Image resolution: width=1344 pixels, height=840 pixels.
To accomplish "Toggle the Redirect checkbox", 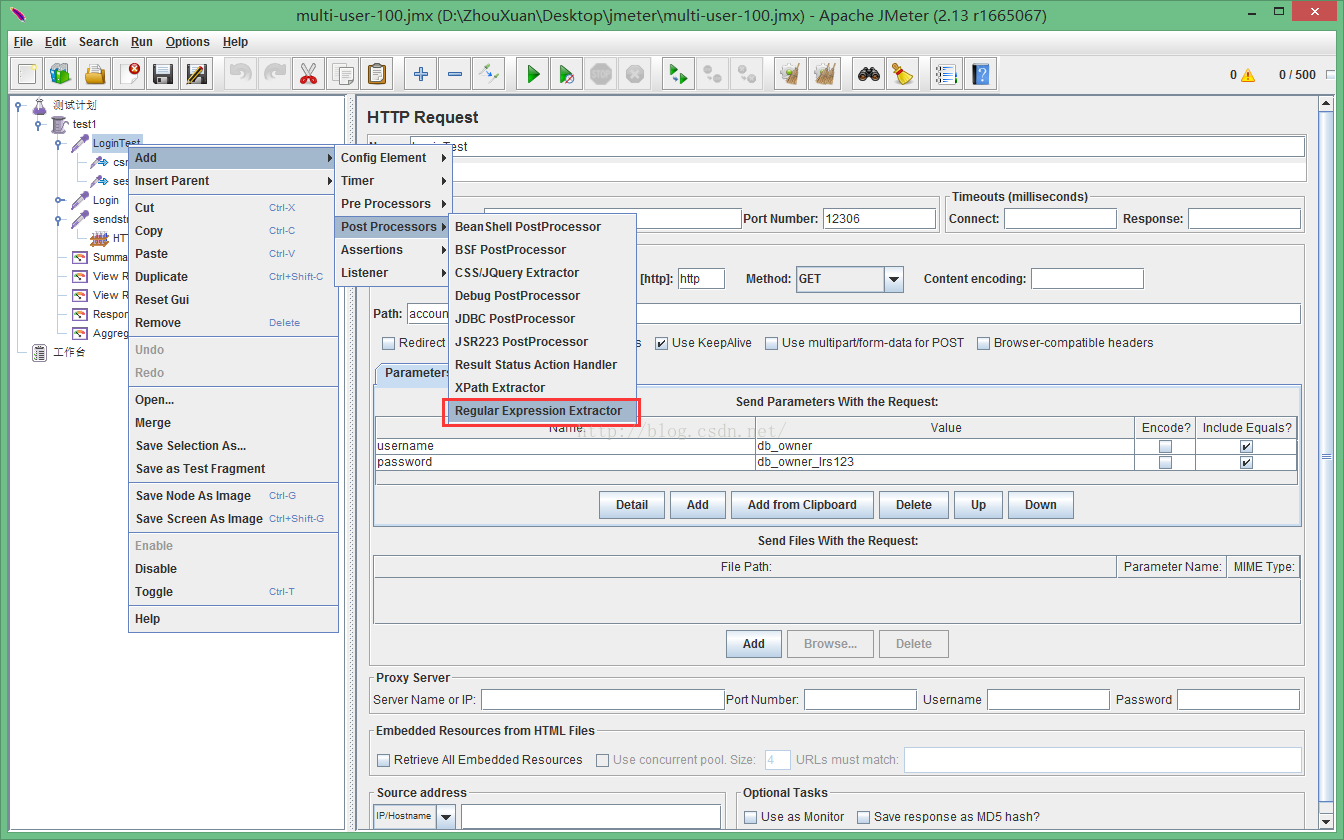I will (x=389, y=343).
